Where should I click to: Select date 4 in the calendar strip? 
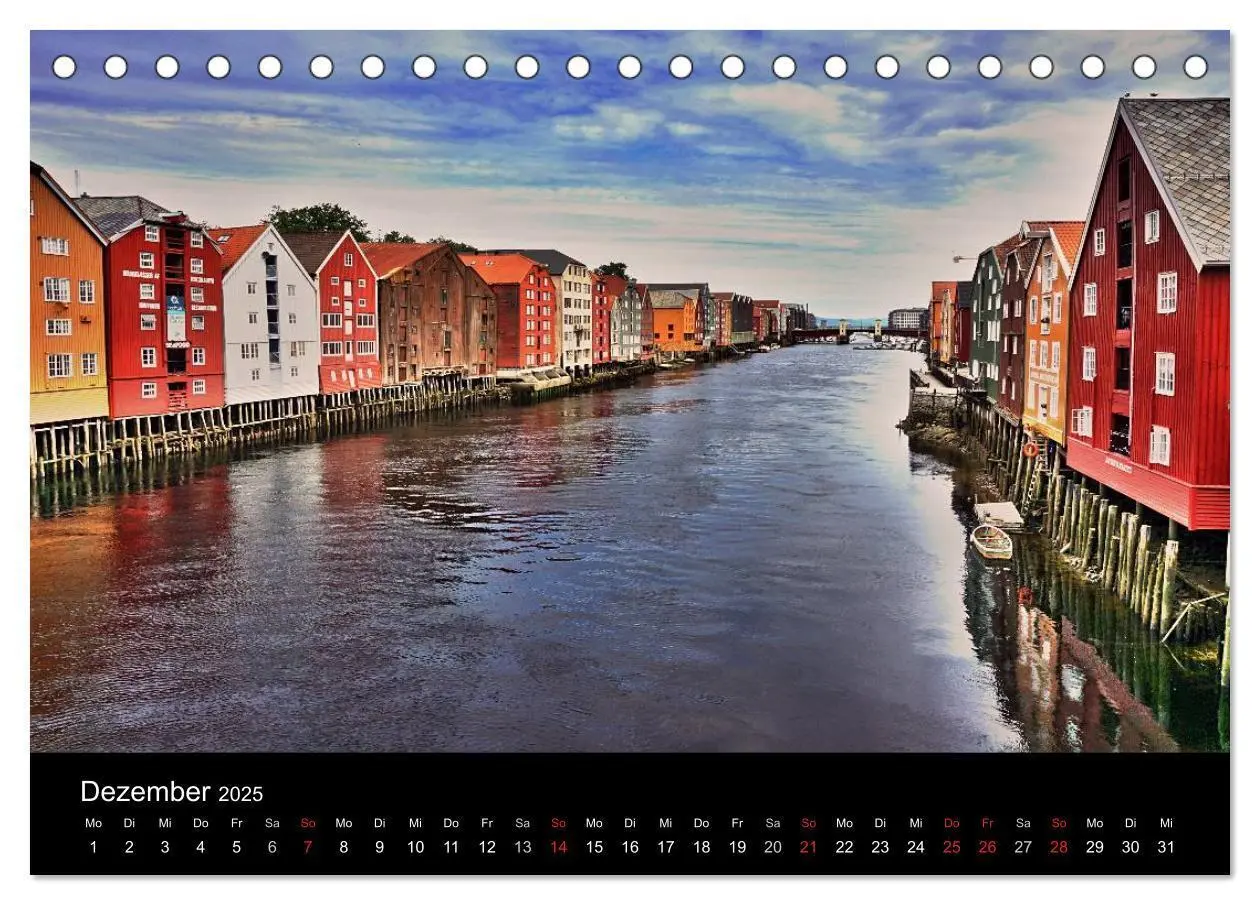[x=201, y=847]
